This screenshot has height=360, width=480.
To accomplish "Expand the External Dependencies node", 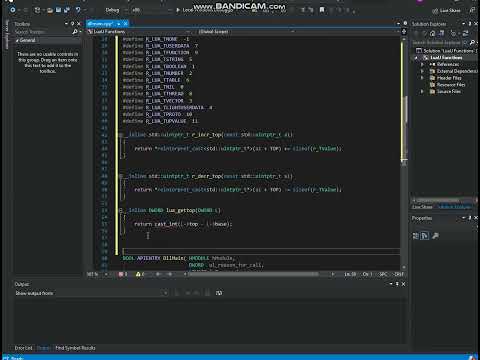I will 422,71.
